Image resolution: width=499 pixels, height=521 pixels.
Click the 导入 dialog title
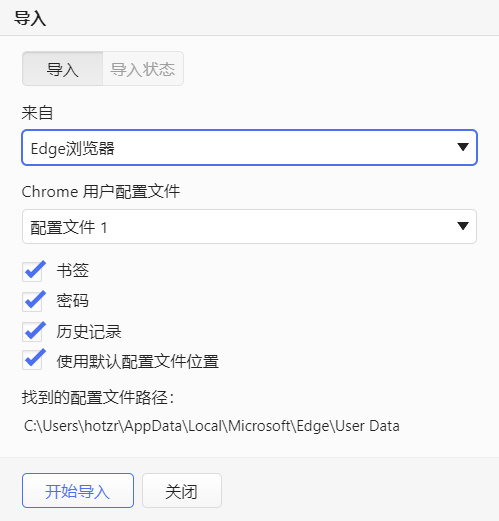(x=30, y=18)
